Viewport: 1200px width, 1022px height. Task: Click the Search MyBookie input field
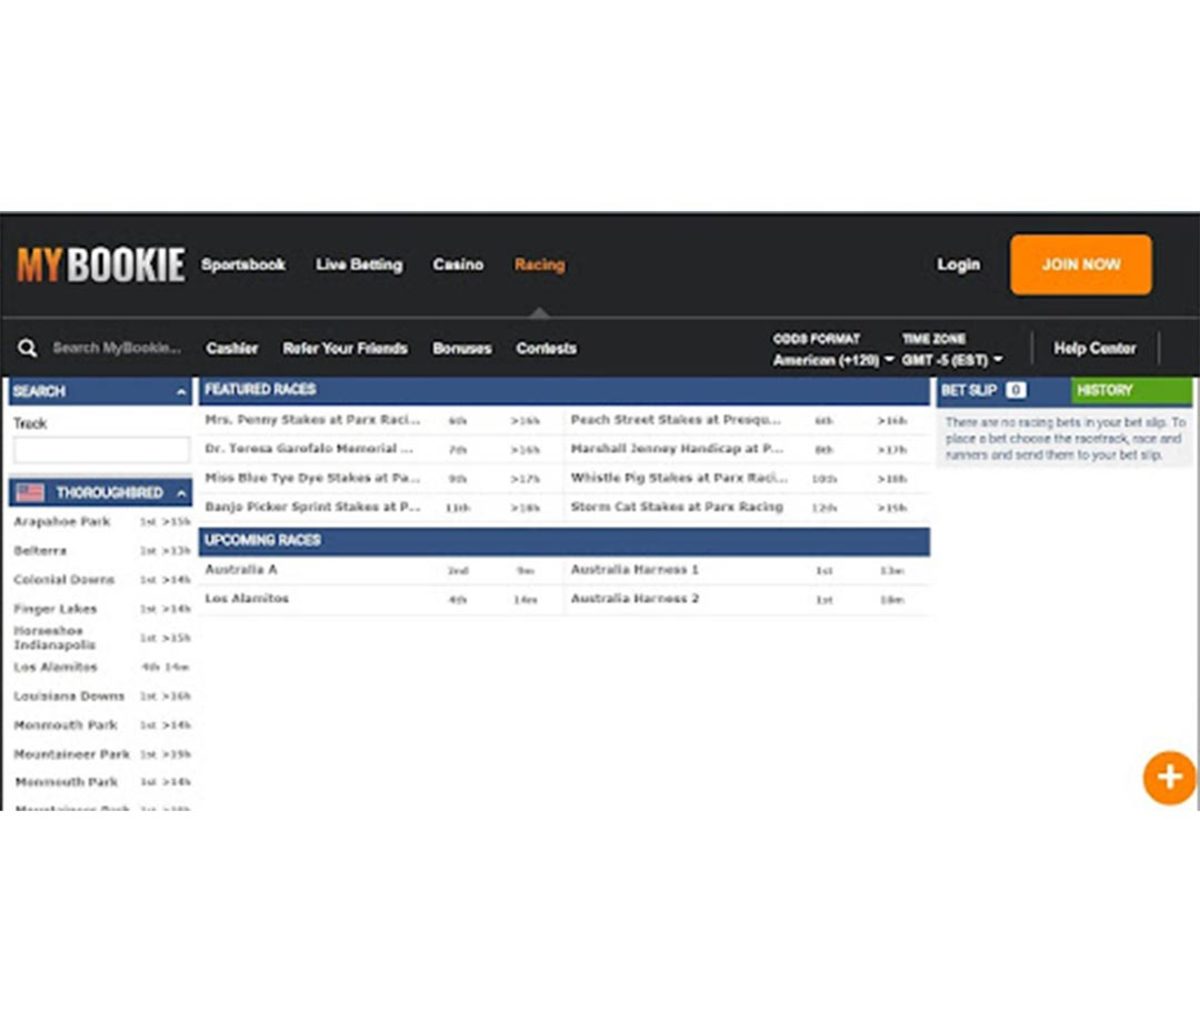coord(117,348)
